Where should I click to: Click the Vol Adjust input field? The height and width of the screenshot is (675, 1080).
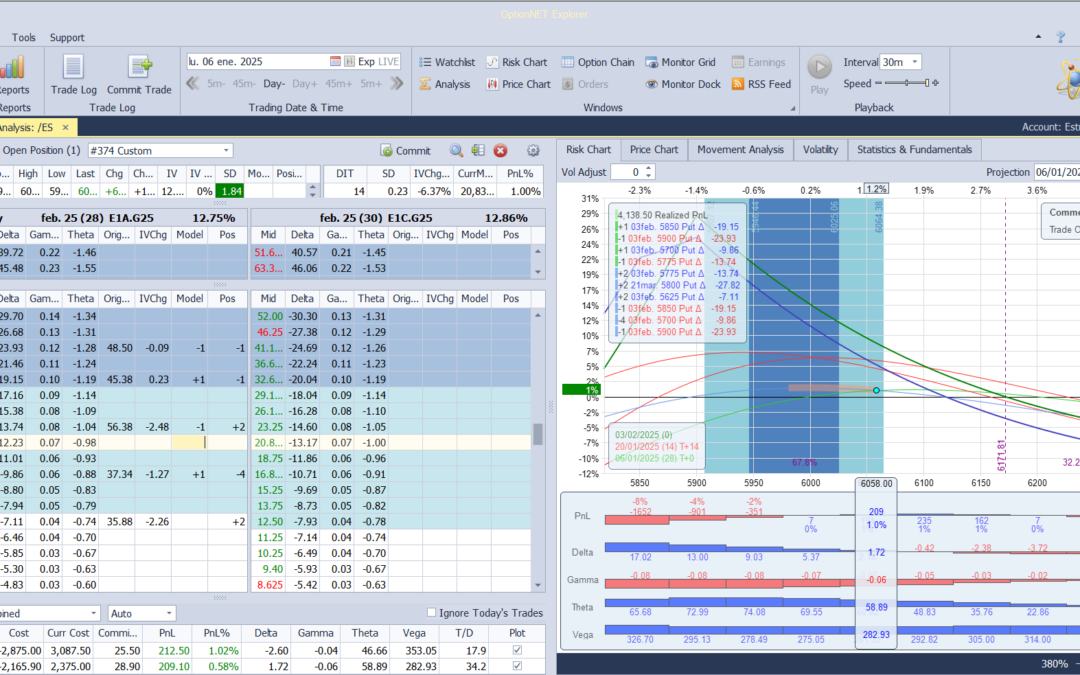(627, 172)
